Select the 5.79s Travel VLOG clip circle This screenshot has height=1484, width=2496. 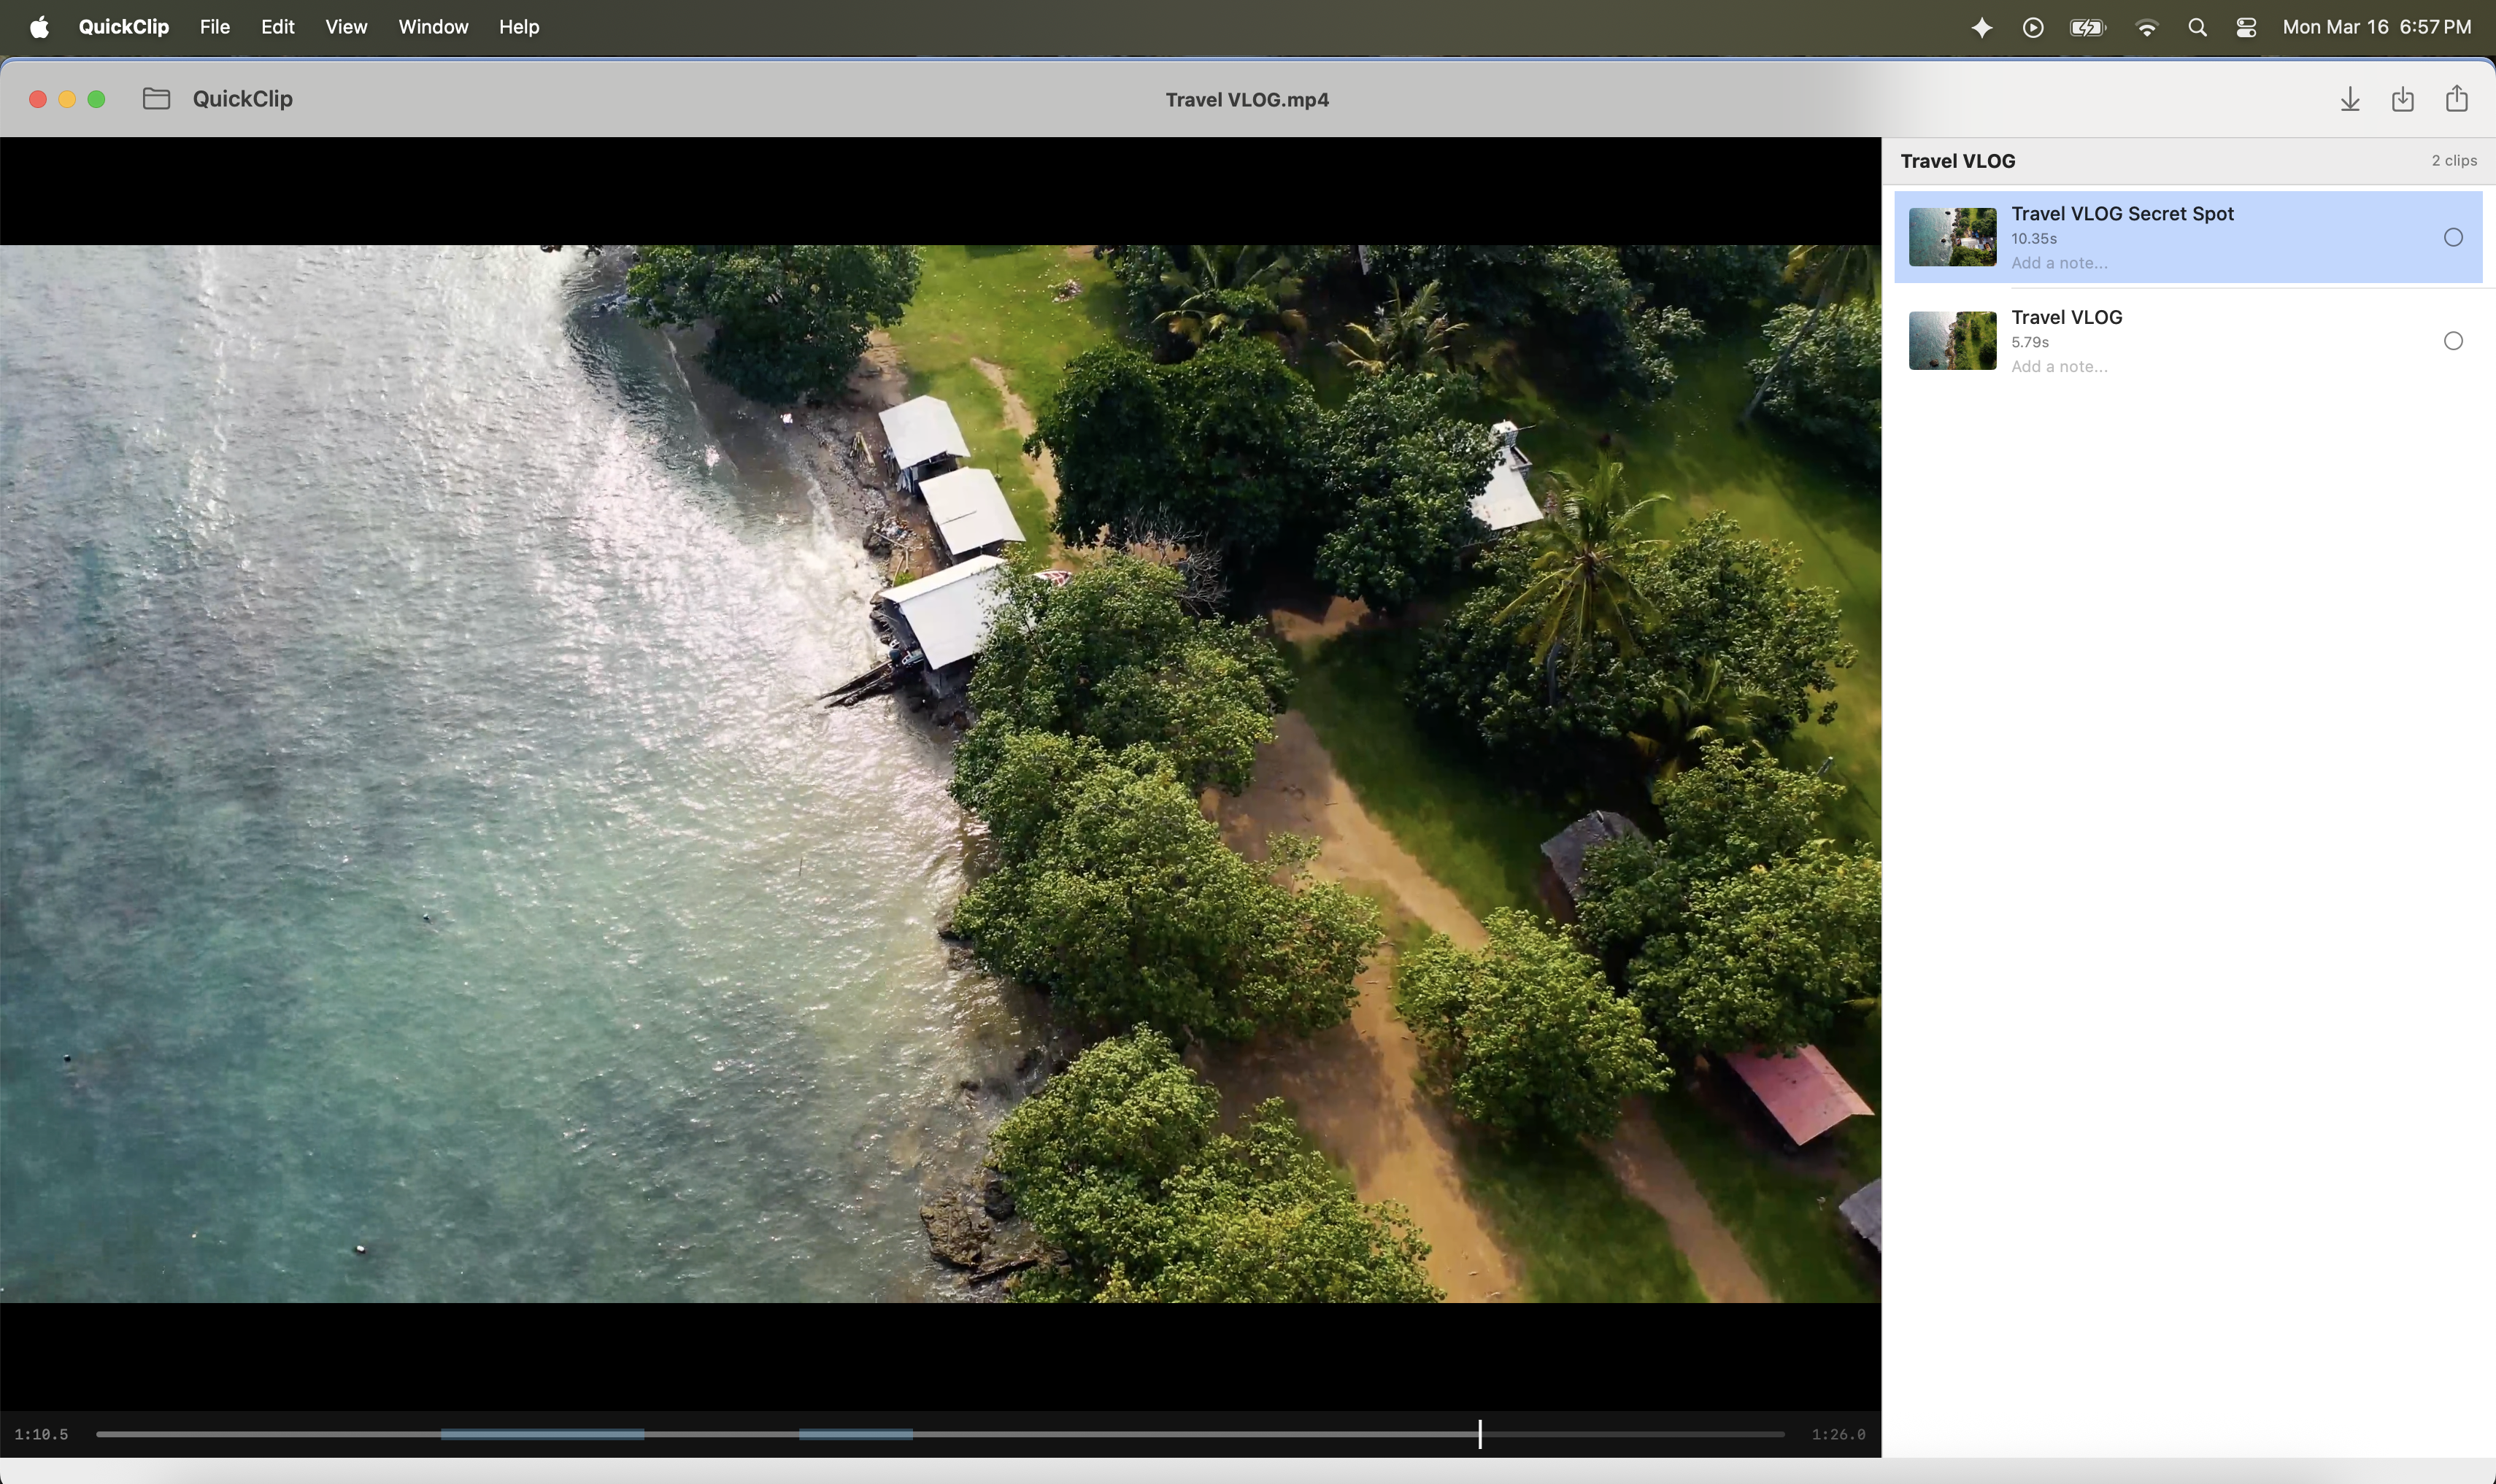coord(2453,341)
